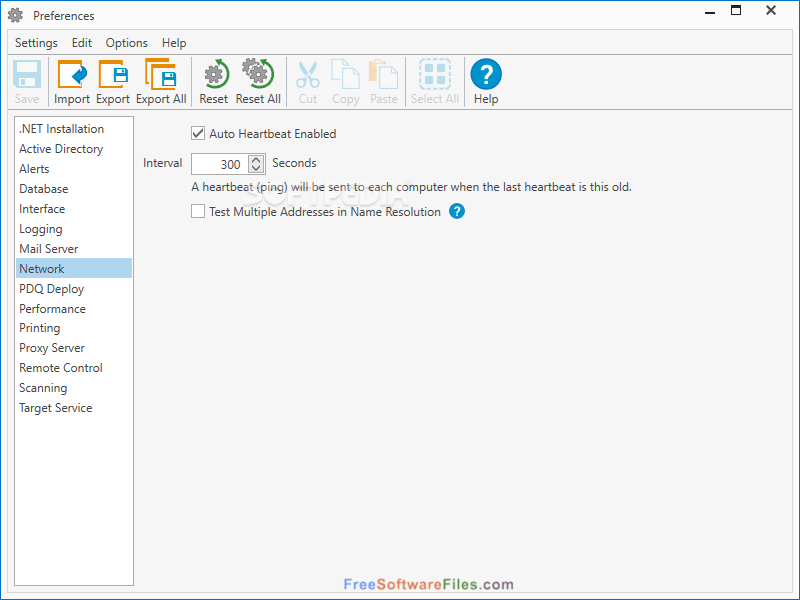Open Scanning preferences

(x=73, y=388)
